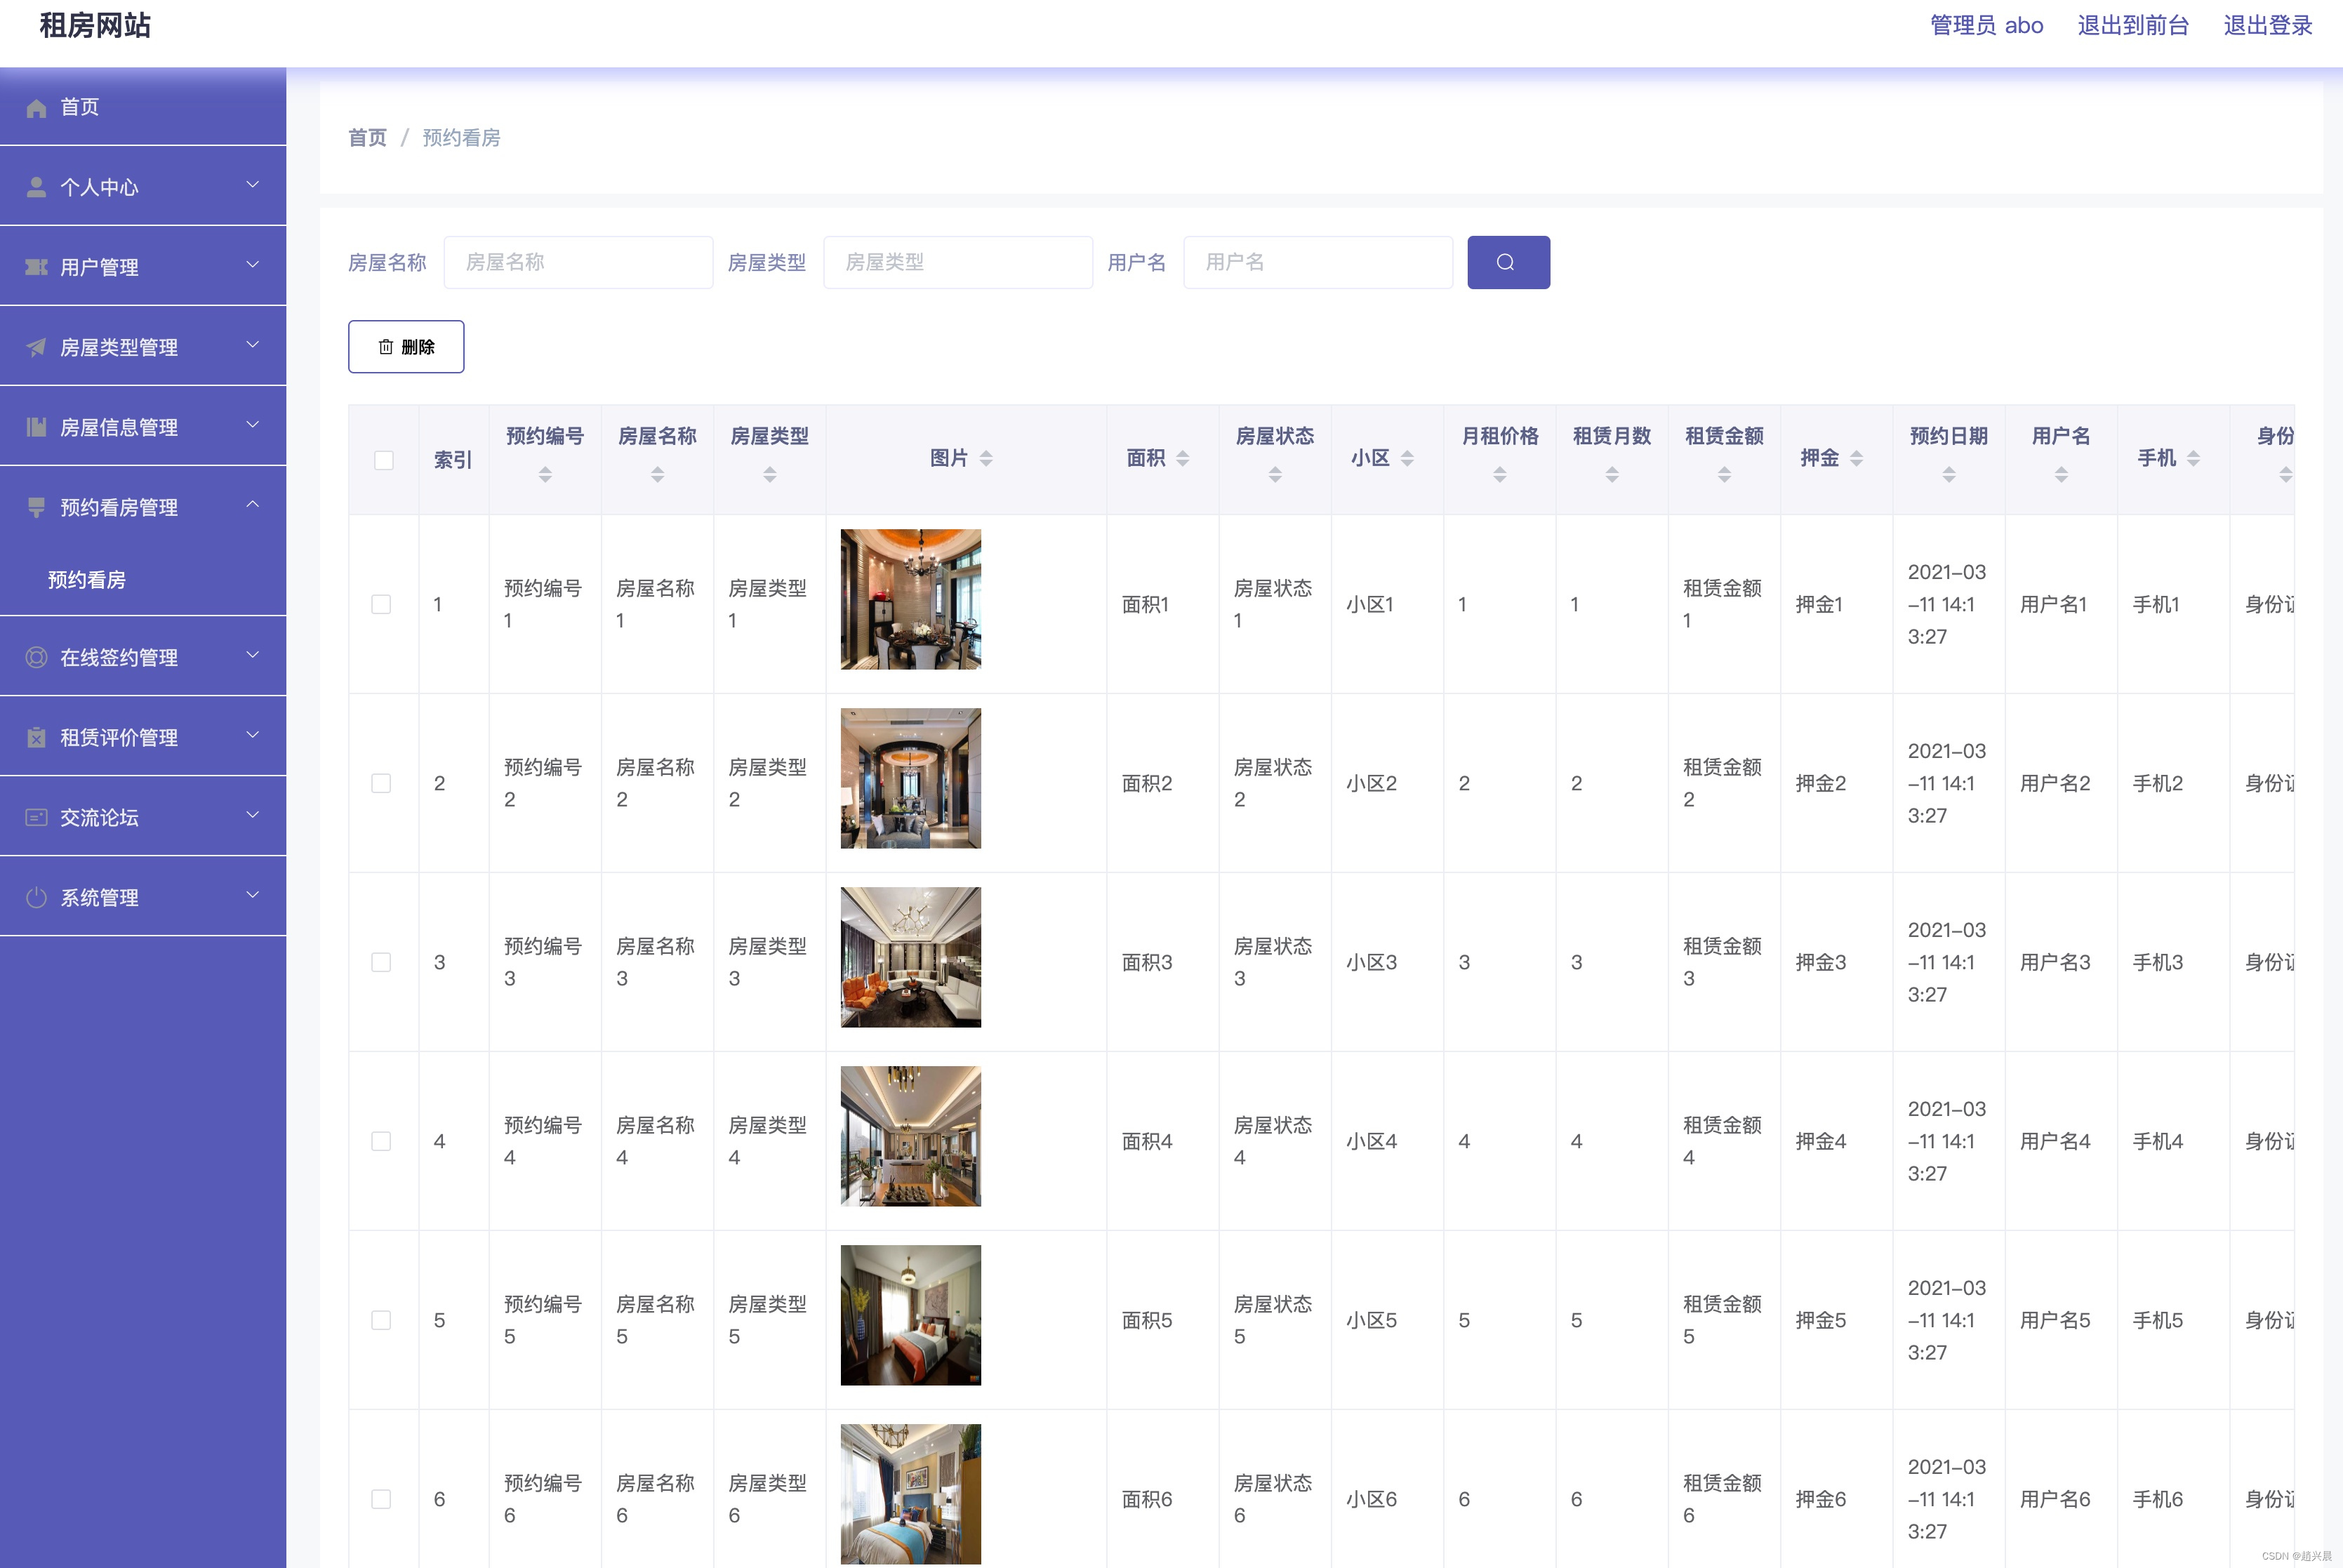Sort by 月租价格 column arrows
This screenshot has height=1568, width=2343.
[1499, 475]
